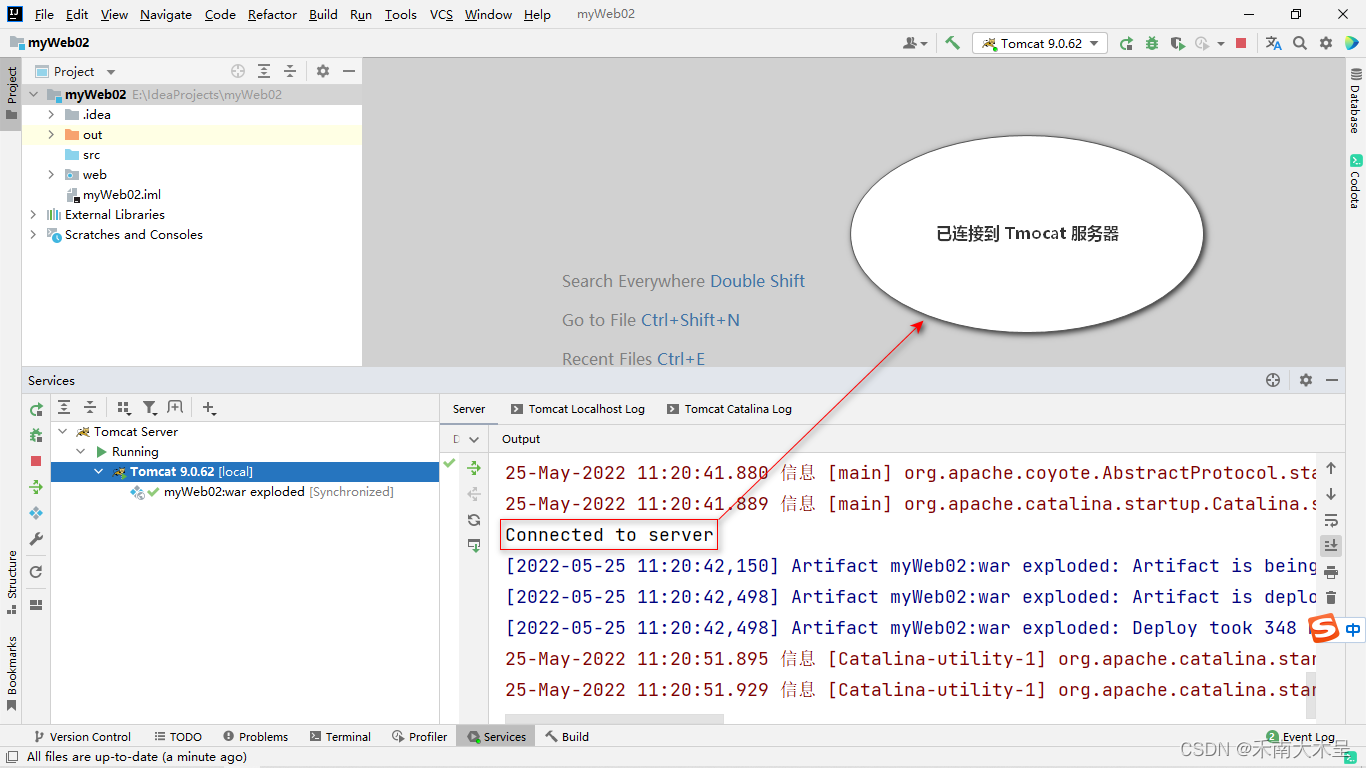Toggle the Group Servers view option
Viewport: 1366px width, 768px height.
(x=124, y=407)
